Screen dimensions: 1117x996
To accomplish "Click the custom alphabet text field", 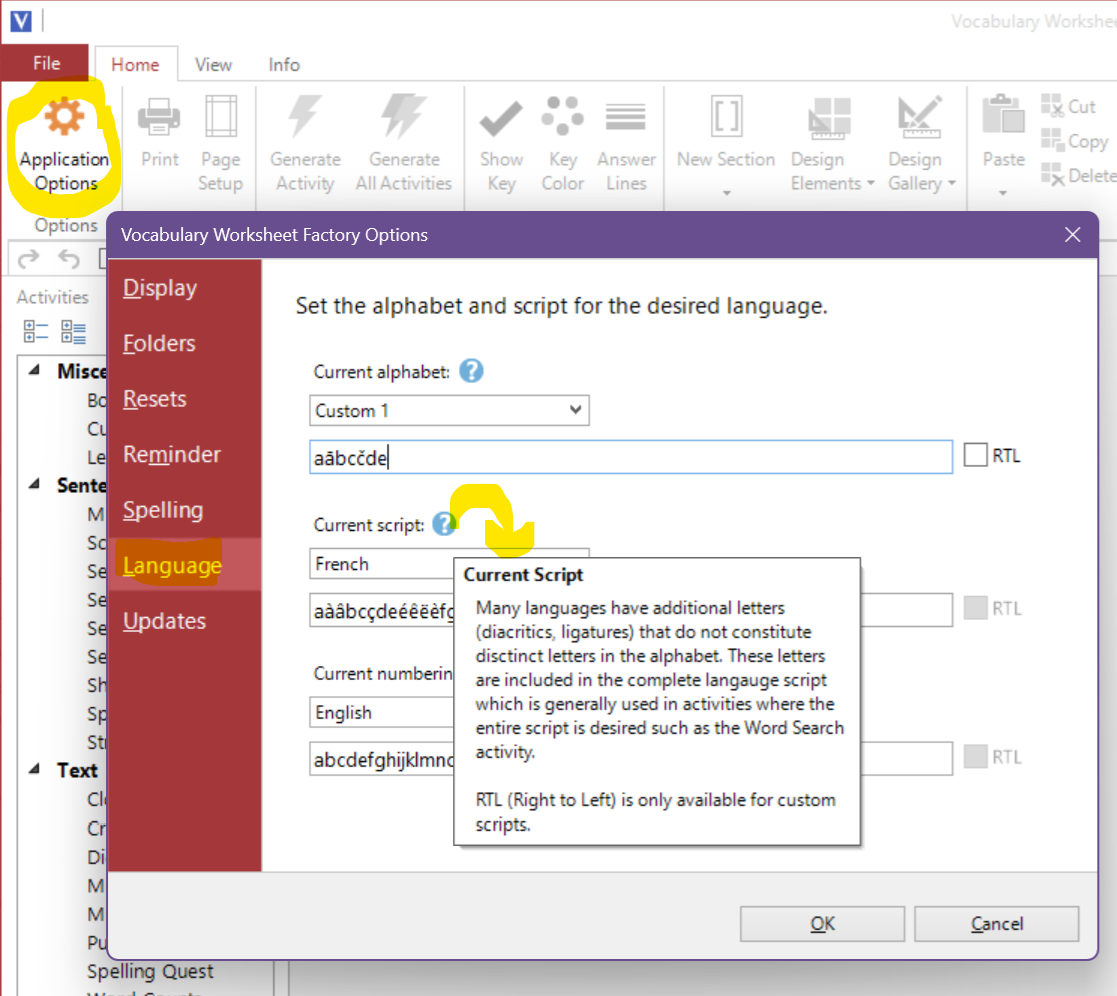I will [630, 457].
